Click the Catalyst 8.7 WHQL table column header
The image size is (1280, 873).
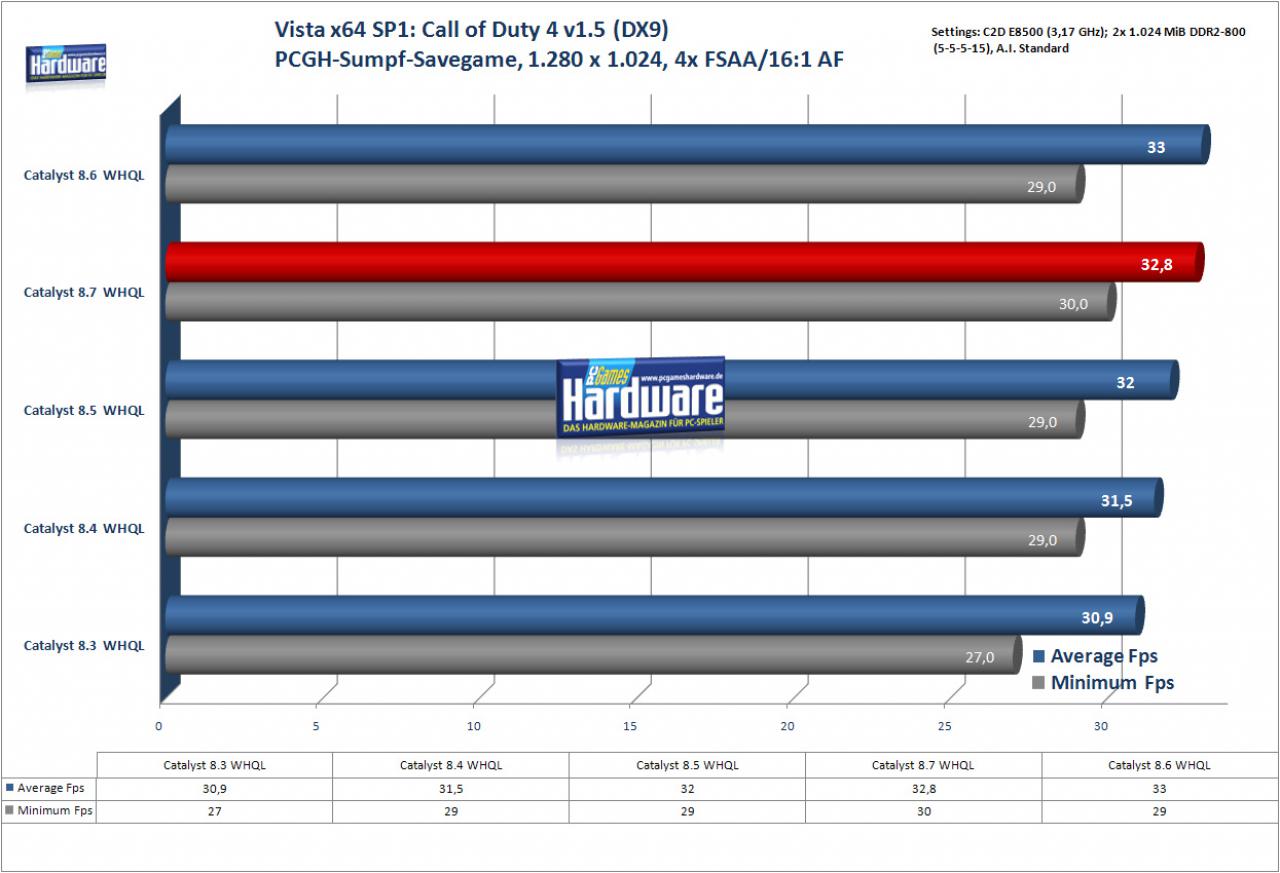923,765
